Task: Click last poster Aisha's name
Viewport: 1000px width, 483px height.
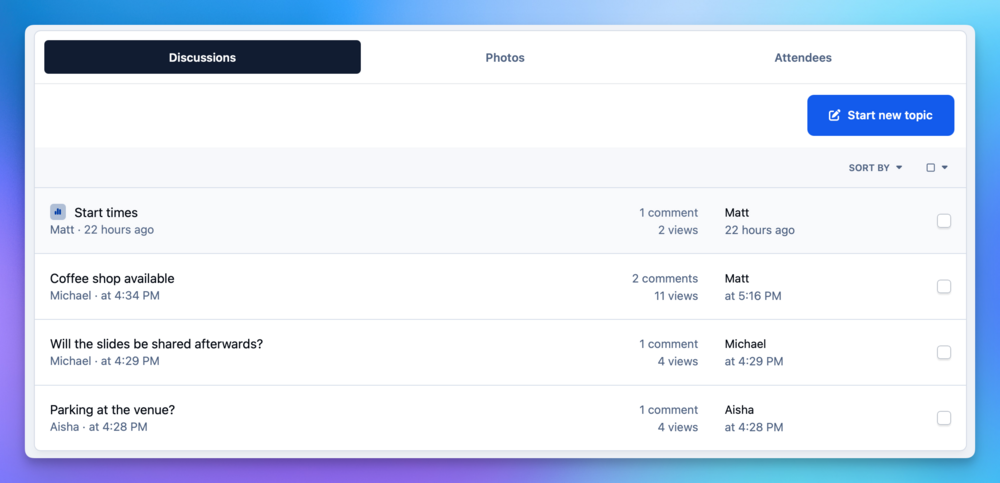Action: coord(739,410)
